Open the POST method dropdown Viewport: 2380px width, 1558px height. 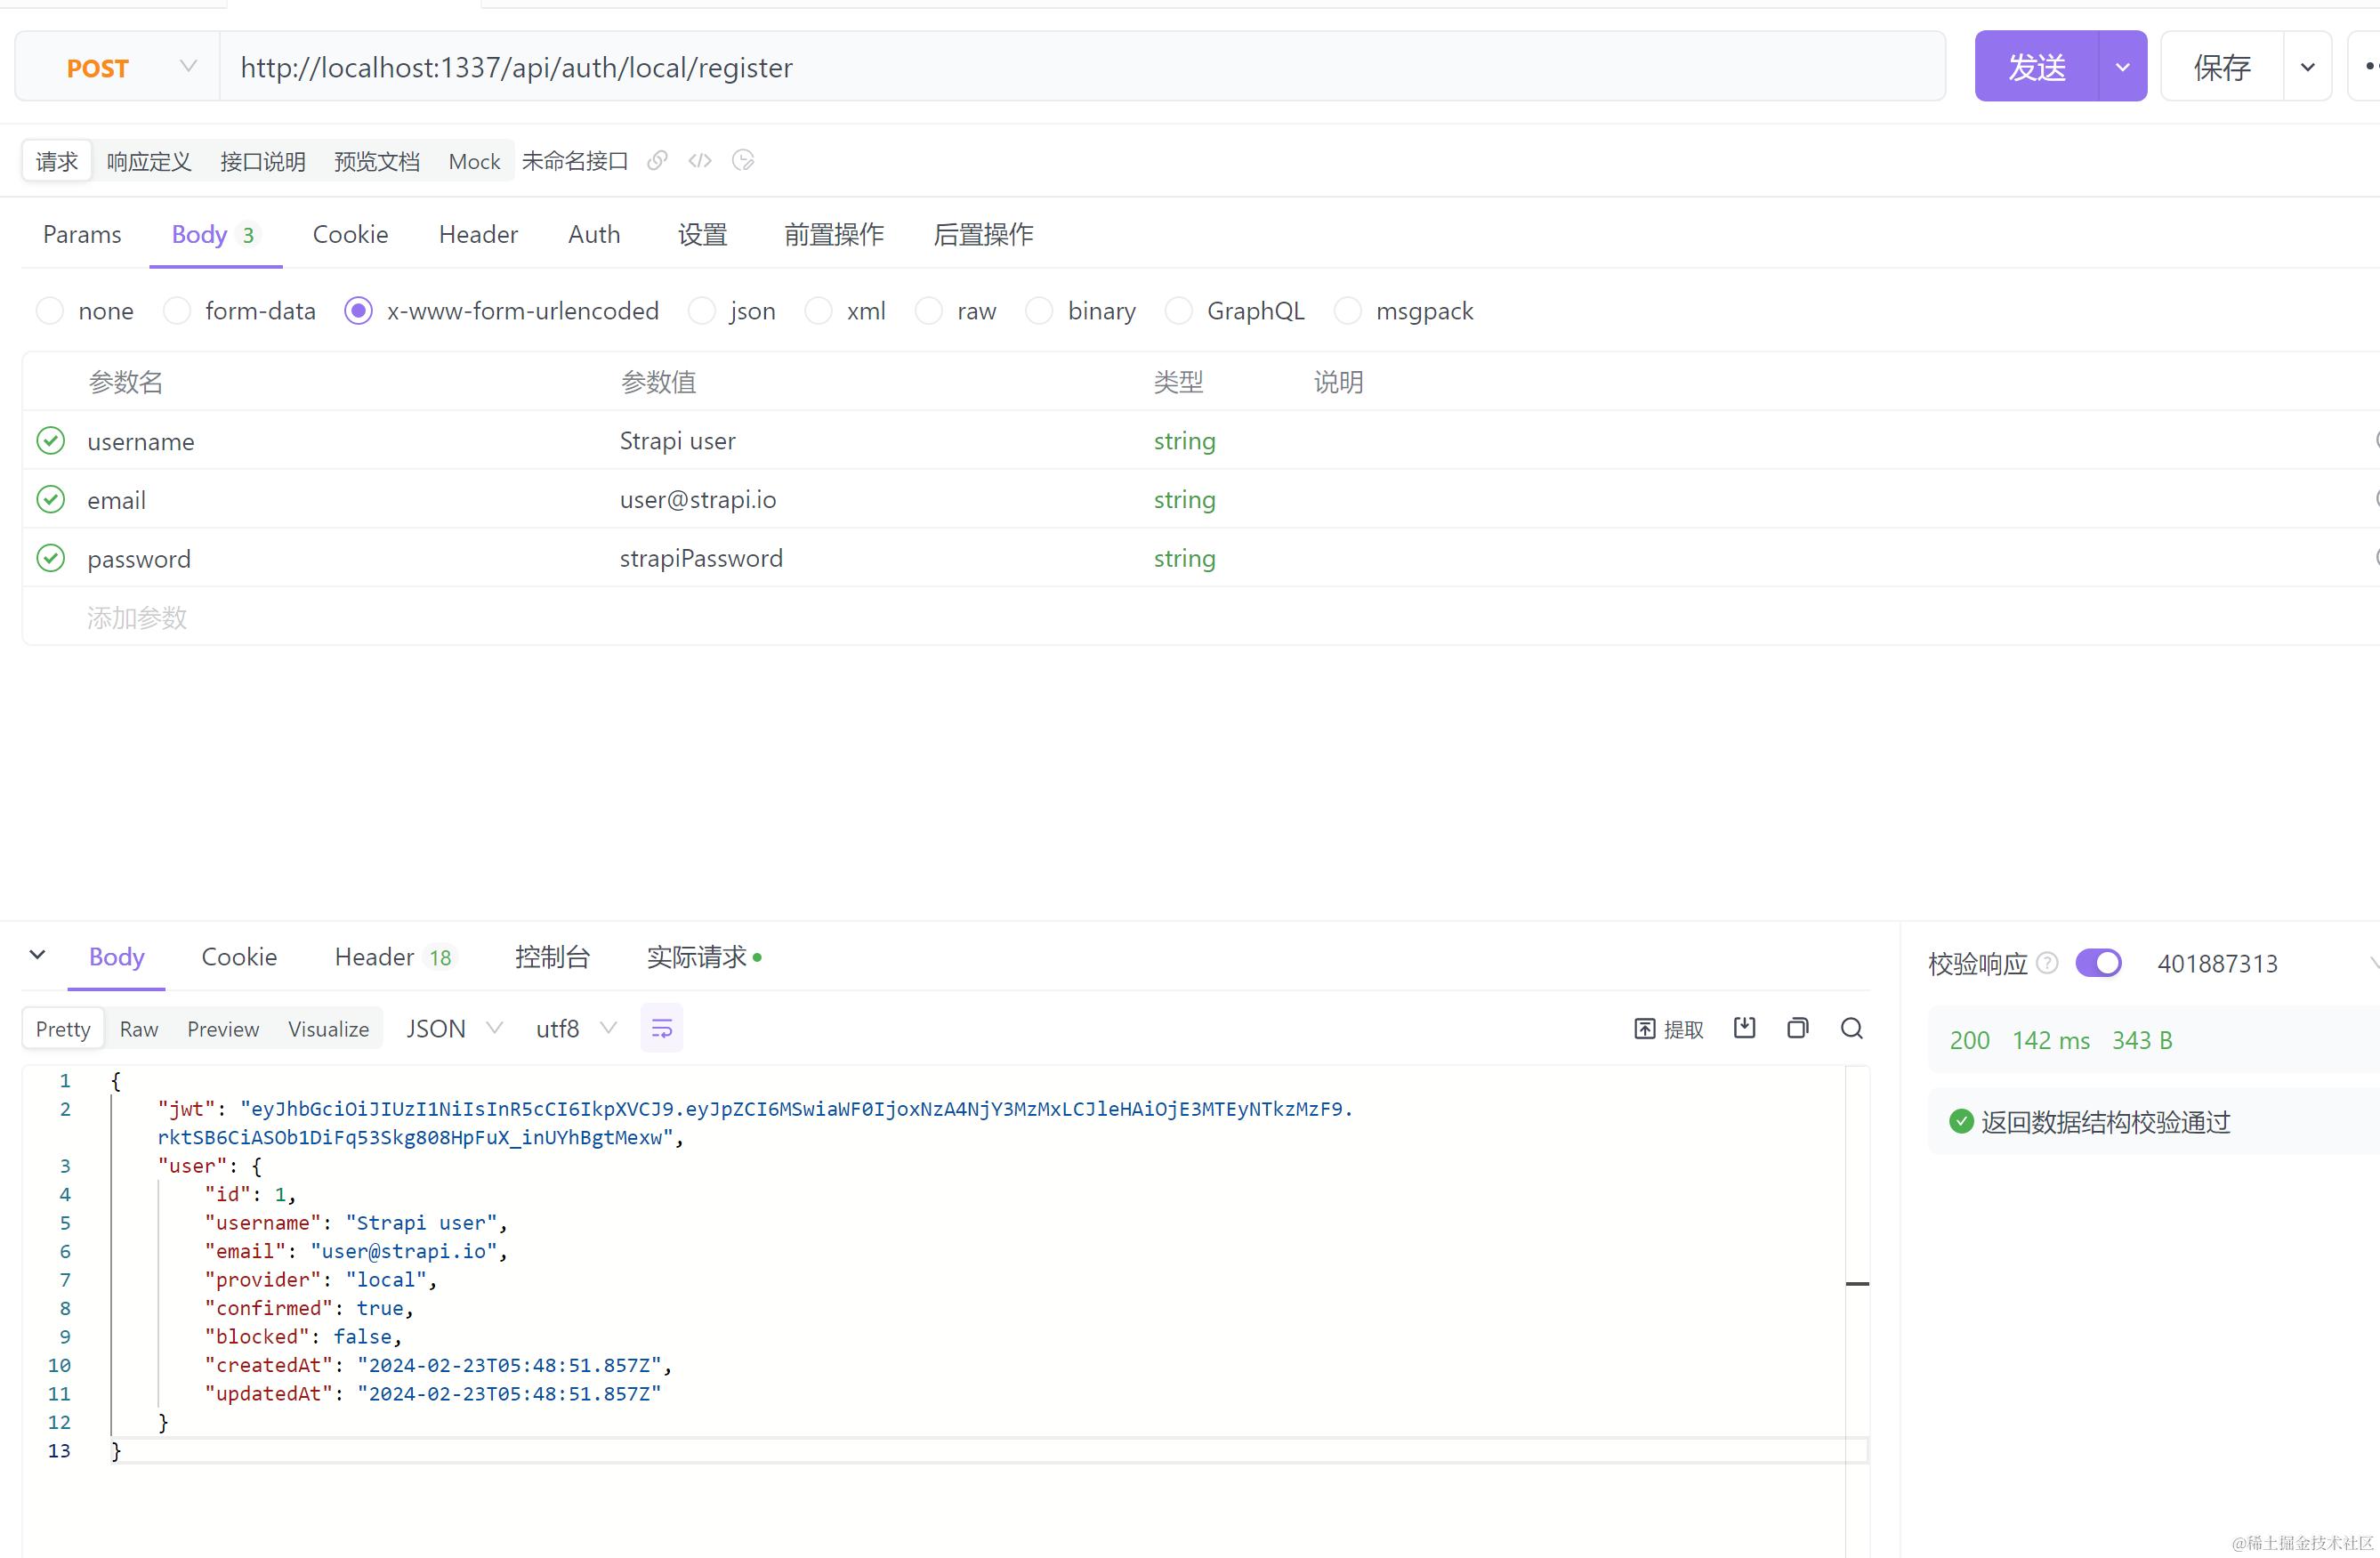117,68
